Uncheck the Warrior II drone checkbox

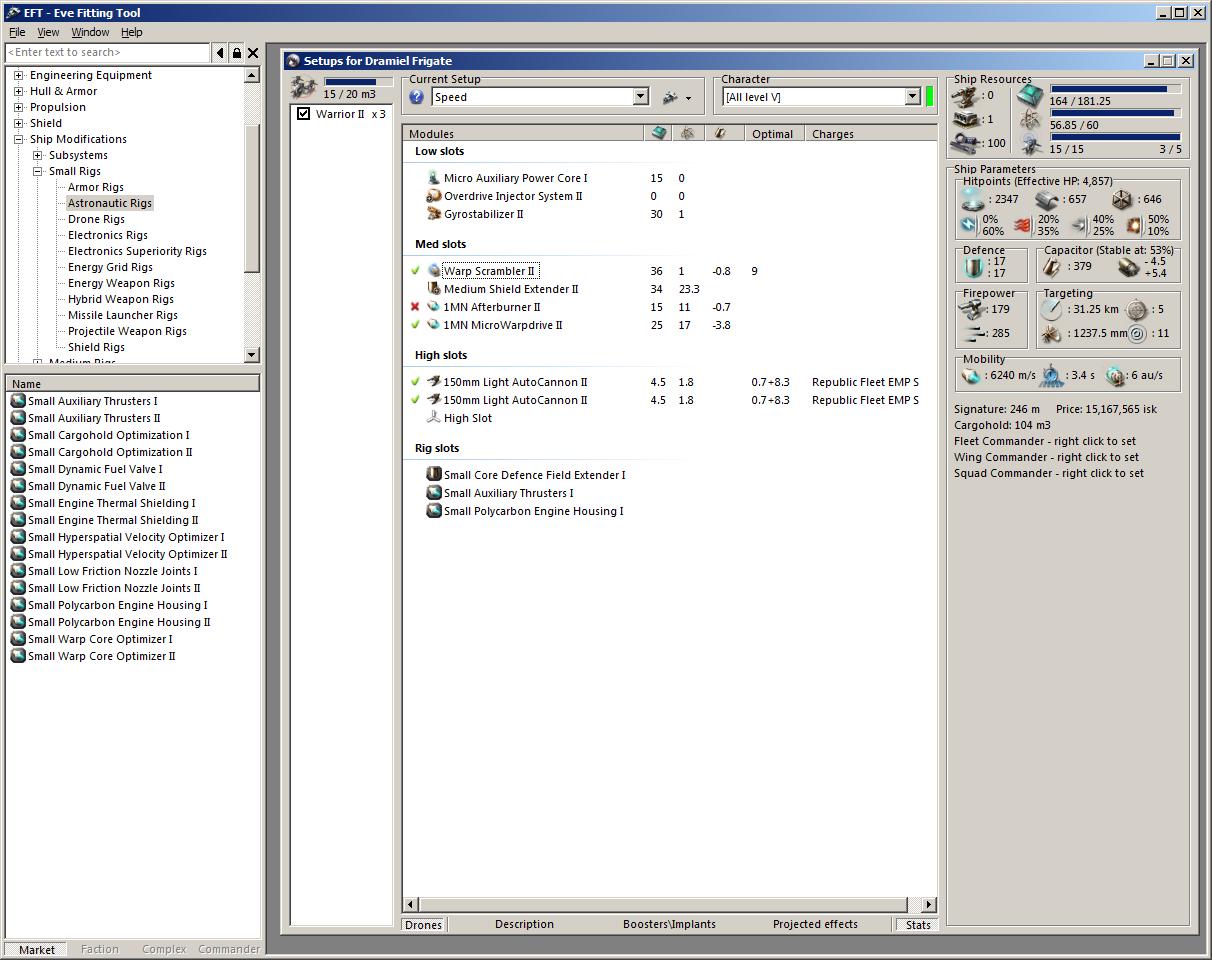[304, 114]
